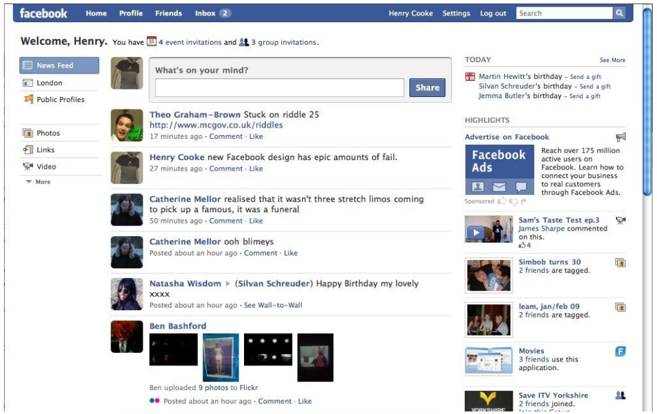Screen dimensions: 657x414
Task: Click the Photos icon in sidebar
Action: (x=28, y=133)
